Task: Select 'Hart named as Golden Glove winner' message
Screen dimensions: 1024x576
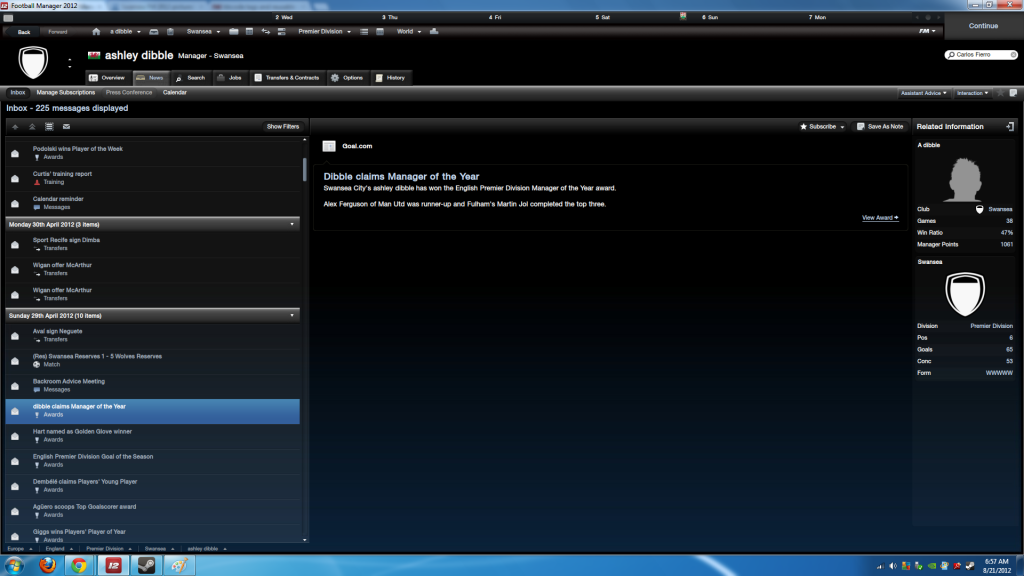Action: 152,436
